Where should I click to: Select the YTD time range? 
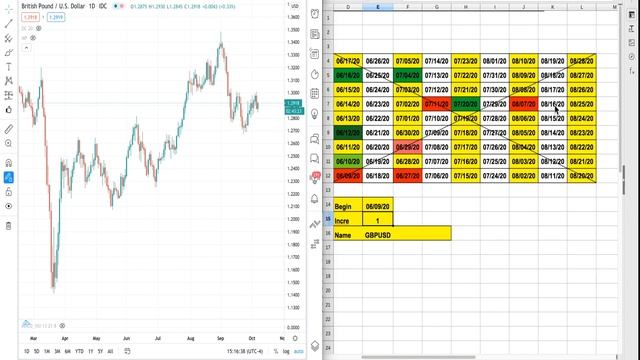pyautogui.click(x=79, y=351)
